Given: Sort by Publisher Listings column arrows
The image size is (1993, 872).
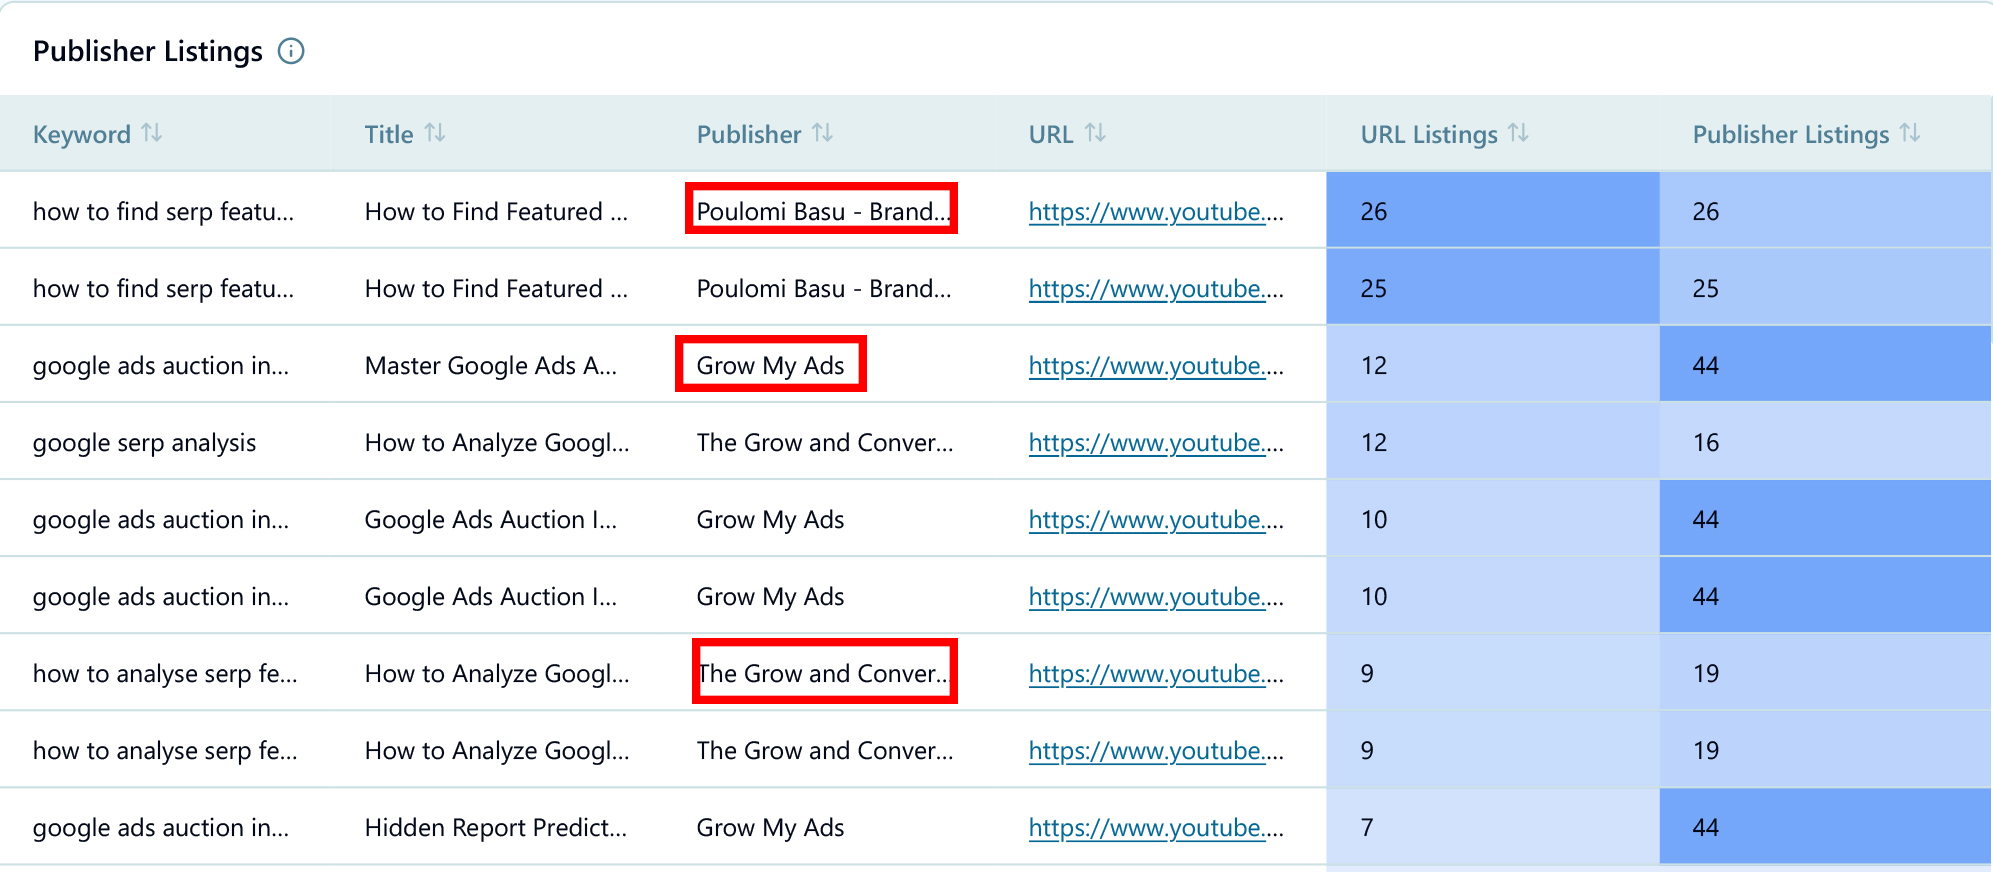Looking at the screenshot, I should (x=1911, y=133).
